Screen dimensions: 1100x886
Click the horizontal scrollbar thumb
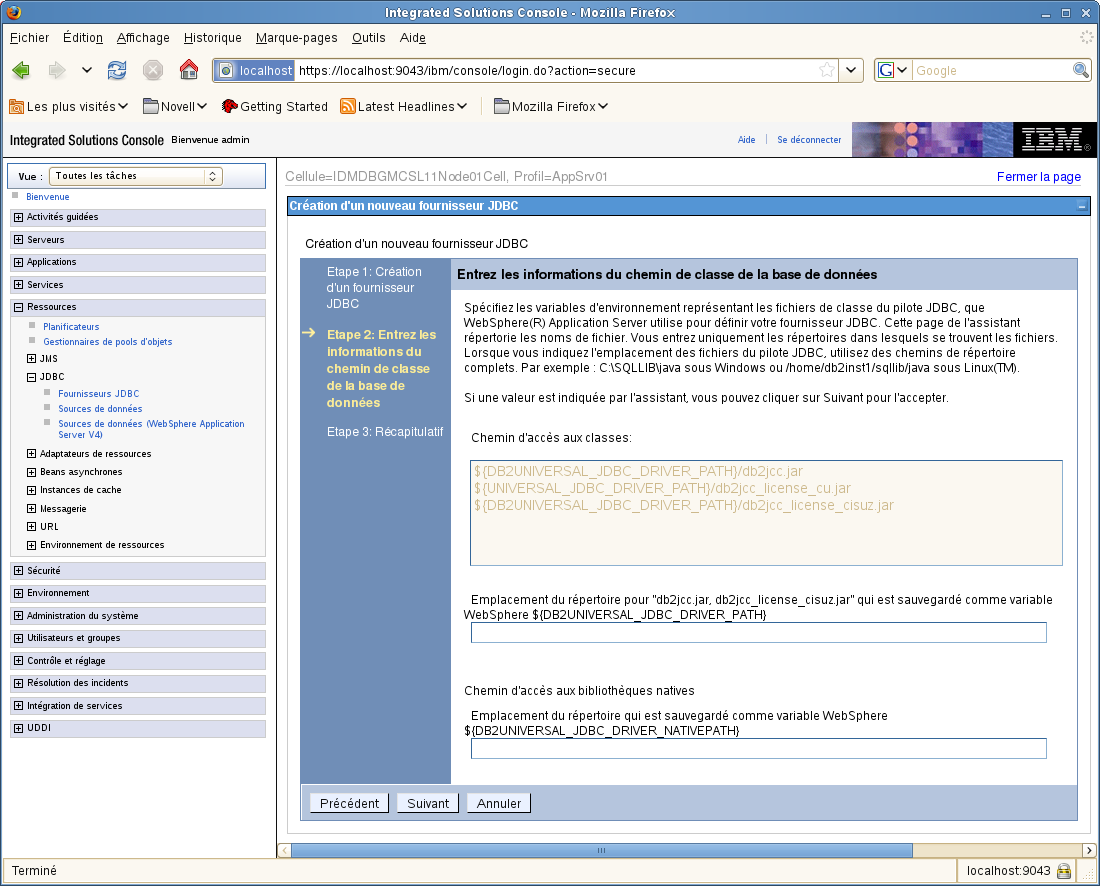pyautogui.click(x=601, y=850)
